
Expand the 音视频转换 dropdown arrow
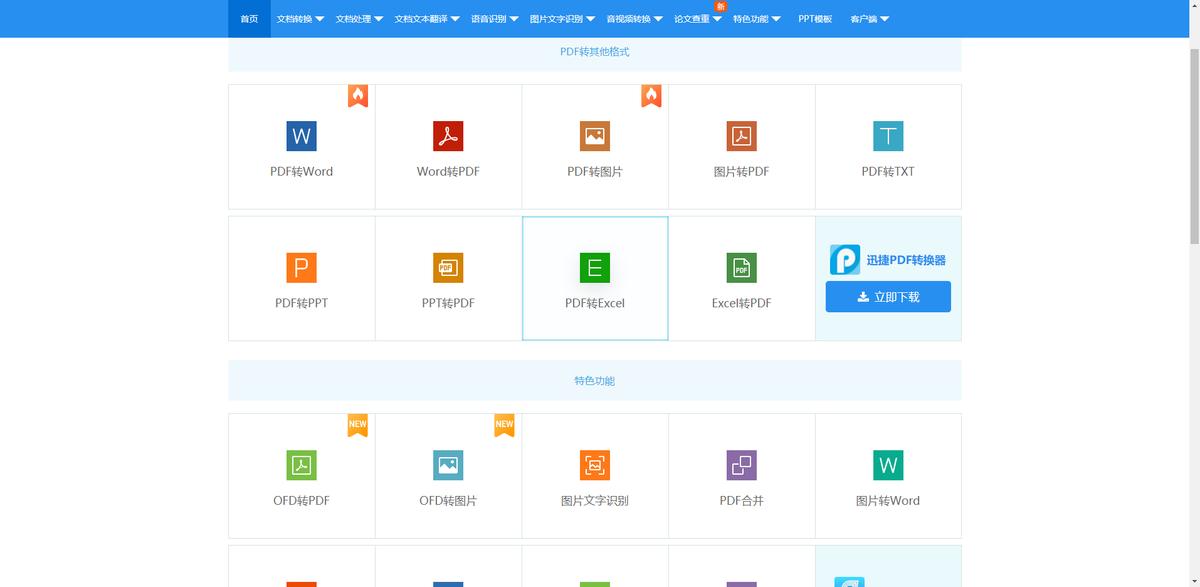(658, 19)
